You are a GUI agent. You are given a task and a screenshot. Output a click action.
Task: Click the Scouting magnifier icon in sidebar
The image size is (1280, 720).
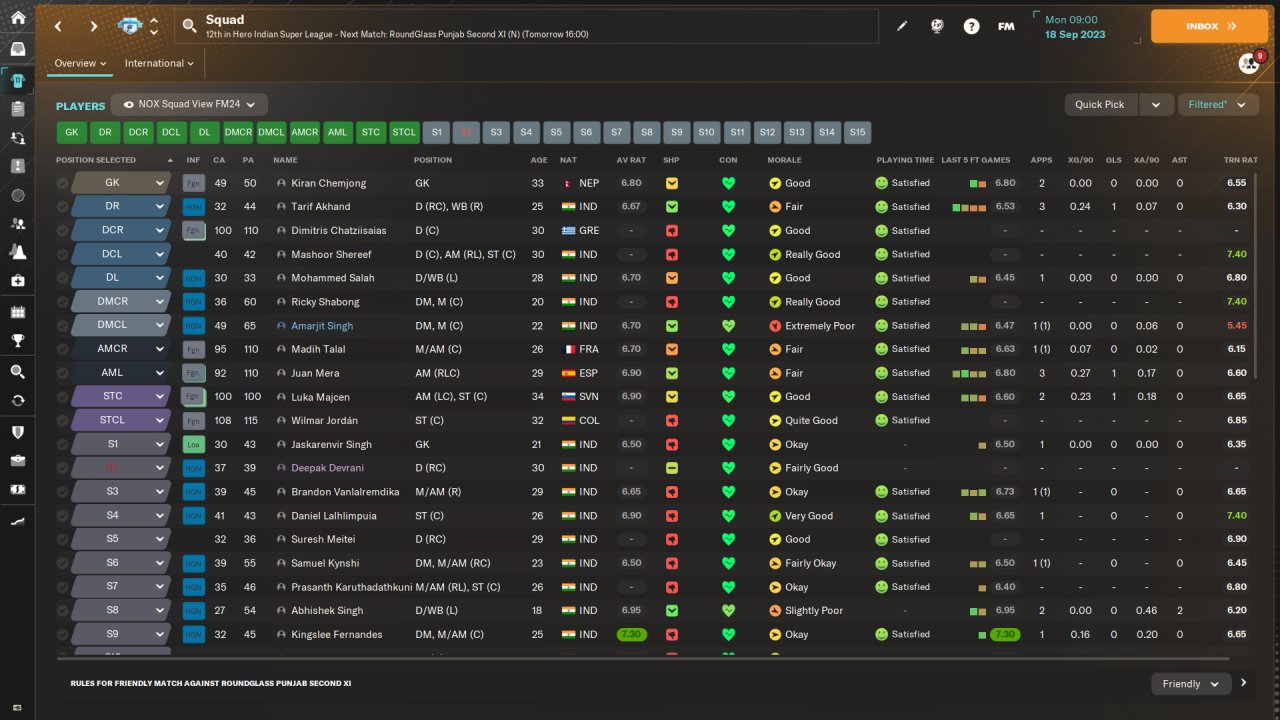pyautogui.click(x=17, y=371)
